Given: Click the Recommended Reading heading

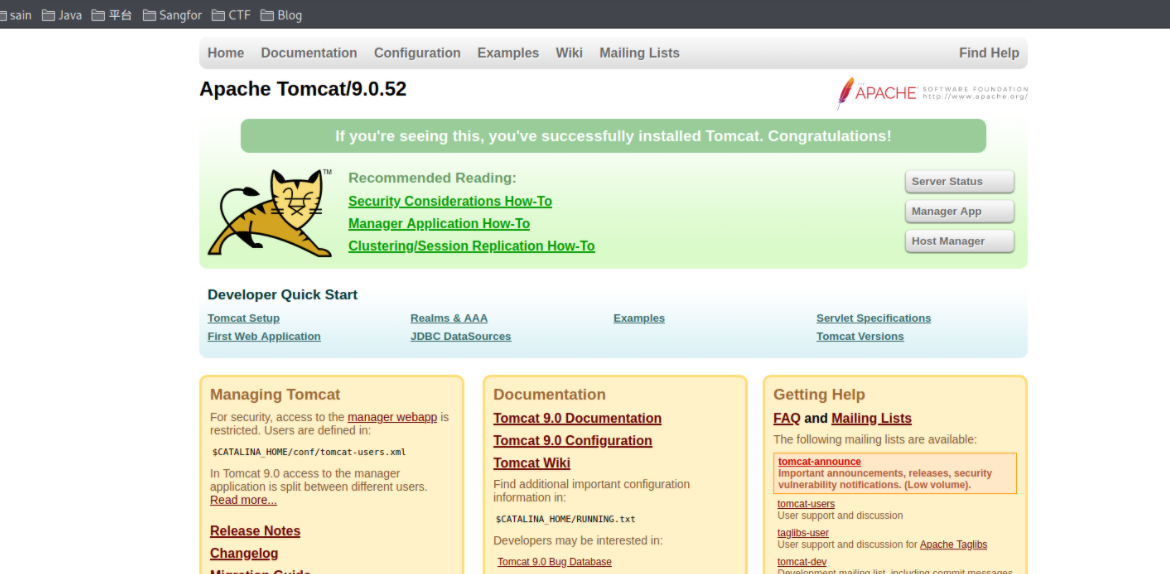Looking at the screenshot, I should [432, 178].
